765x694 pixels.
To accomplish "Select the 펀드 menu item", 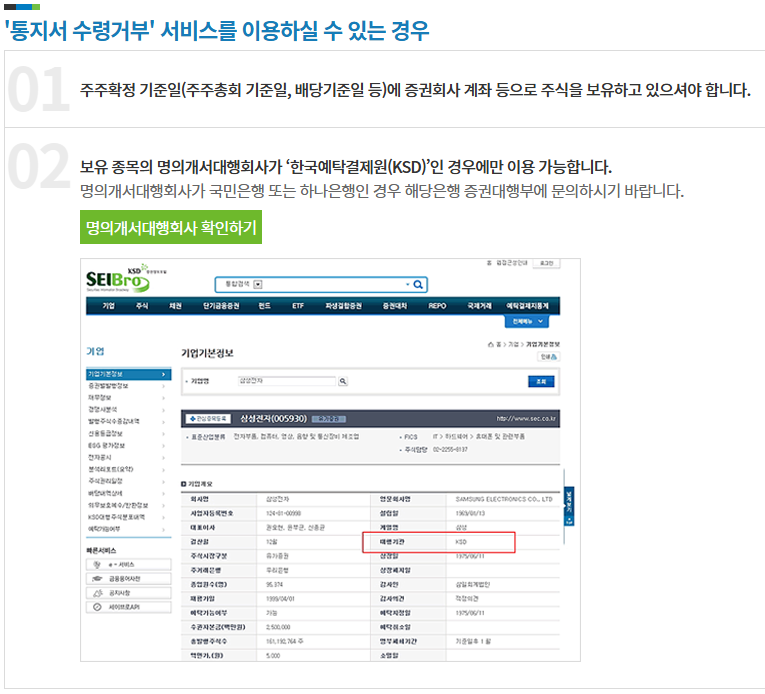I will tap(264, 306).
